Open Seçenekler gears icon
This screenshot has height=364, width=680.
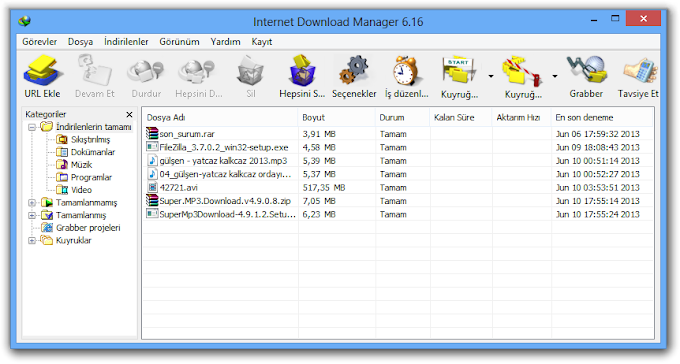(x=354, y=70)
